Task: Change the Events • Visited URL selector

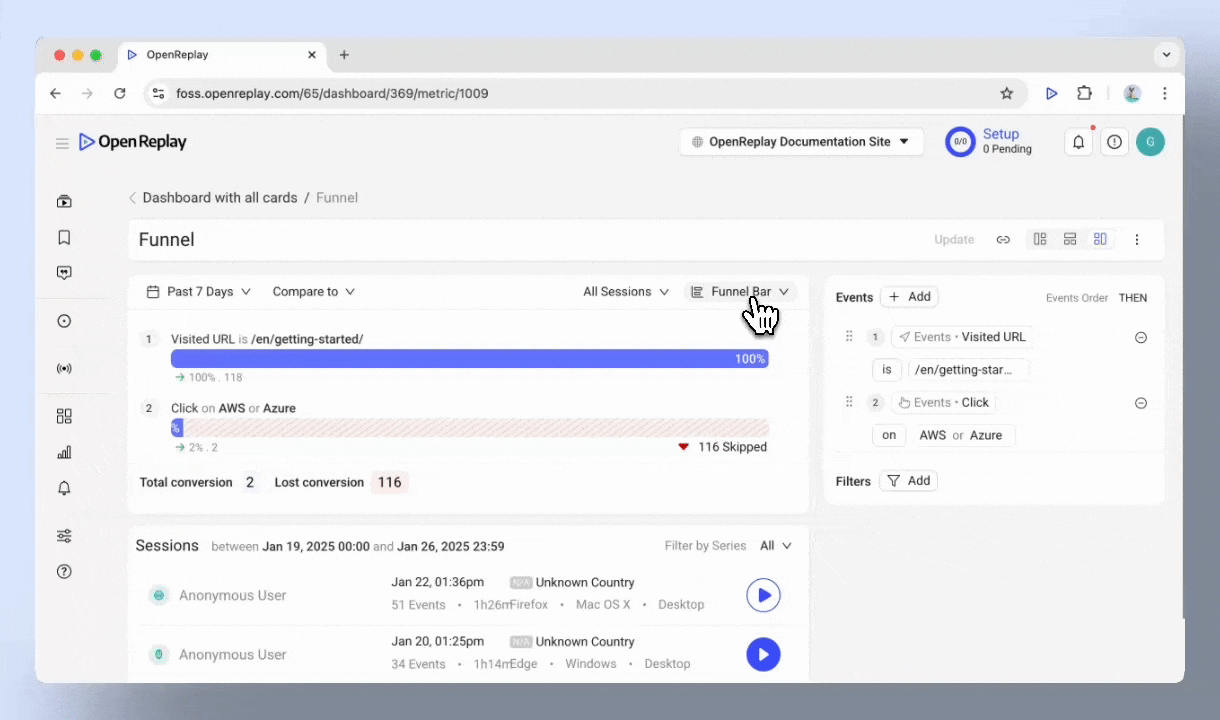Action: coord(962,337)
